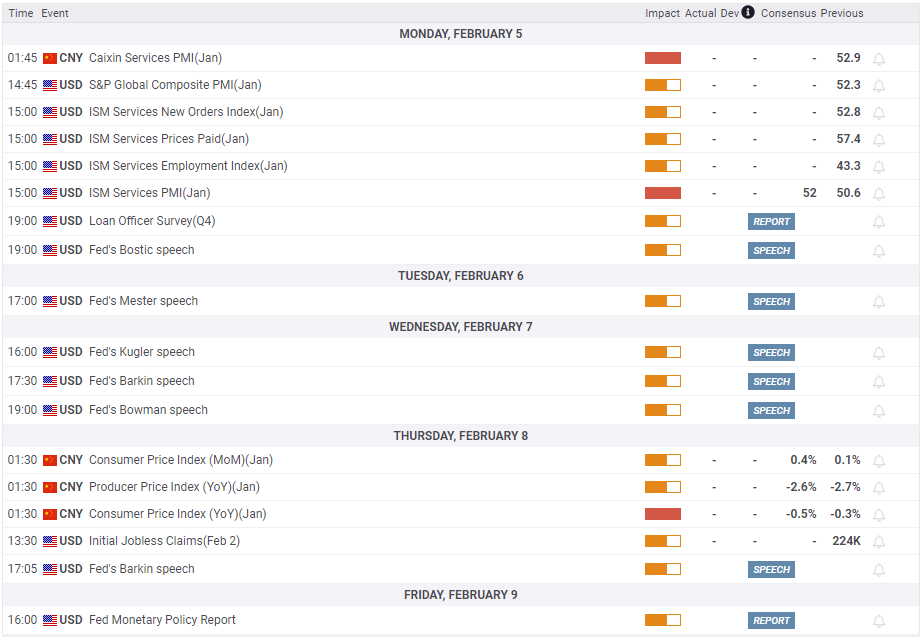Enable bell for Initial Jobless Claims
Viewport: 922px width, 637px height.
pos(878,542)
